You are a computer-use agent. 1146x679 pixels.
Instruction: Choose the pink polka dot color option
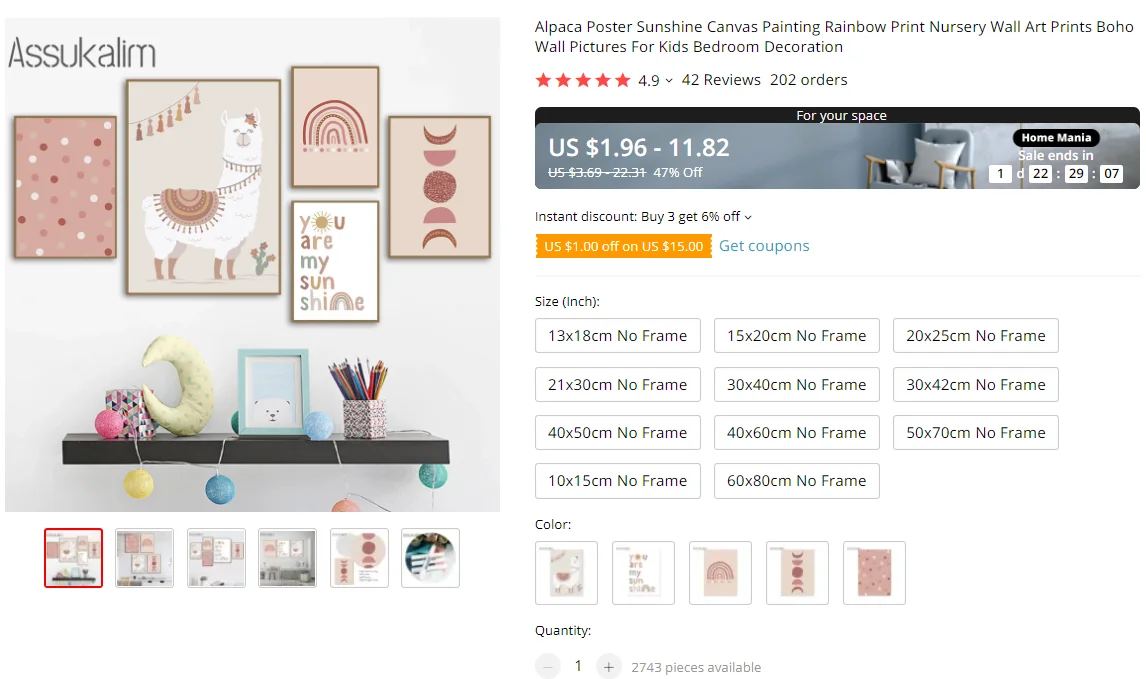[x=874, y=573]
